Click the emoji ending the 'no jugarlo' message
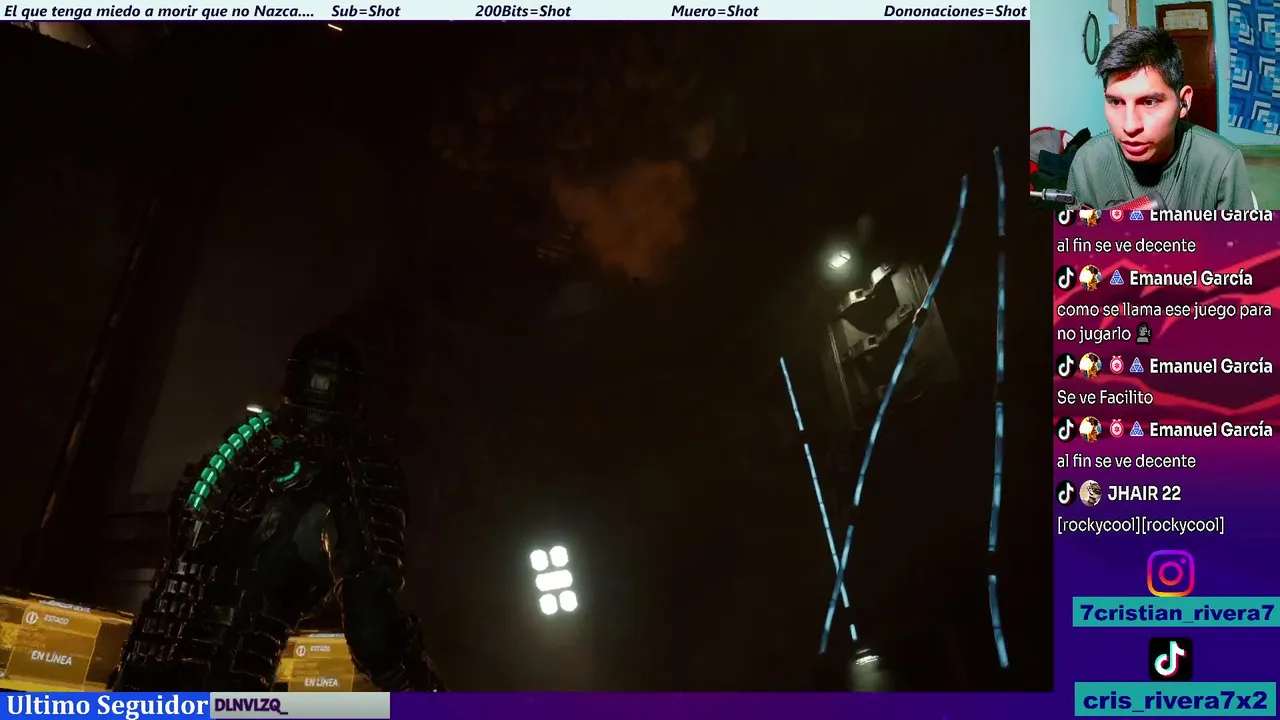Viewport: 1280px width, 720px height. pos(1143,334)
